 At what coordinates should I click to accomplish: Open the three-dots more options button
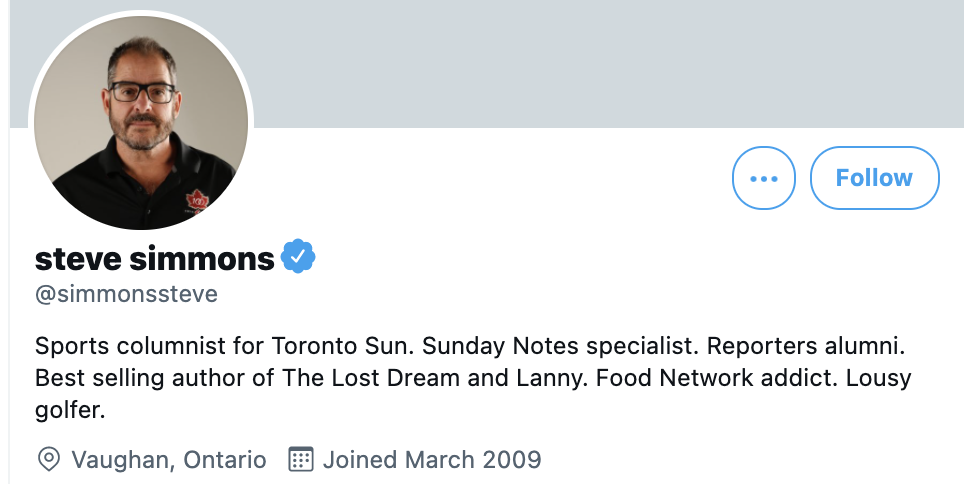764,178
